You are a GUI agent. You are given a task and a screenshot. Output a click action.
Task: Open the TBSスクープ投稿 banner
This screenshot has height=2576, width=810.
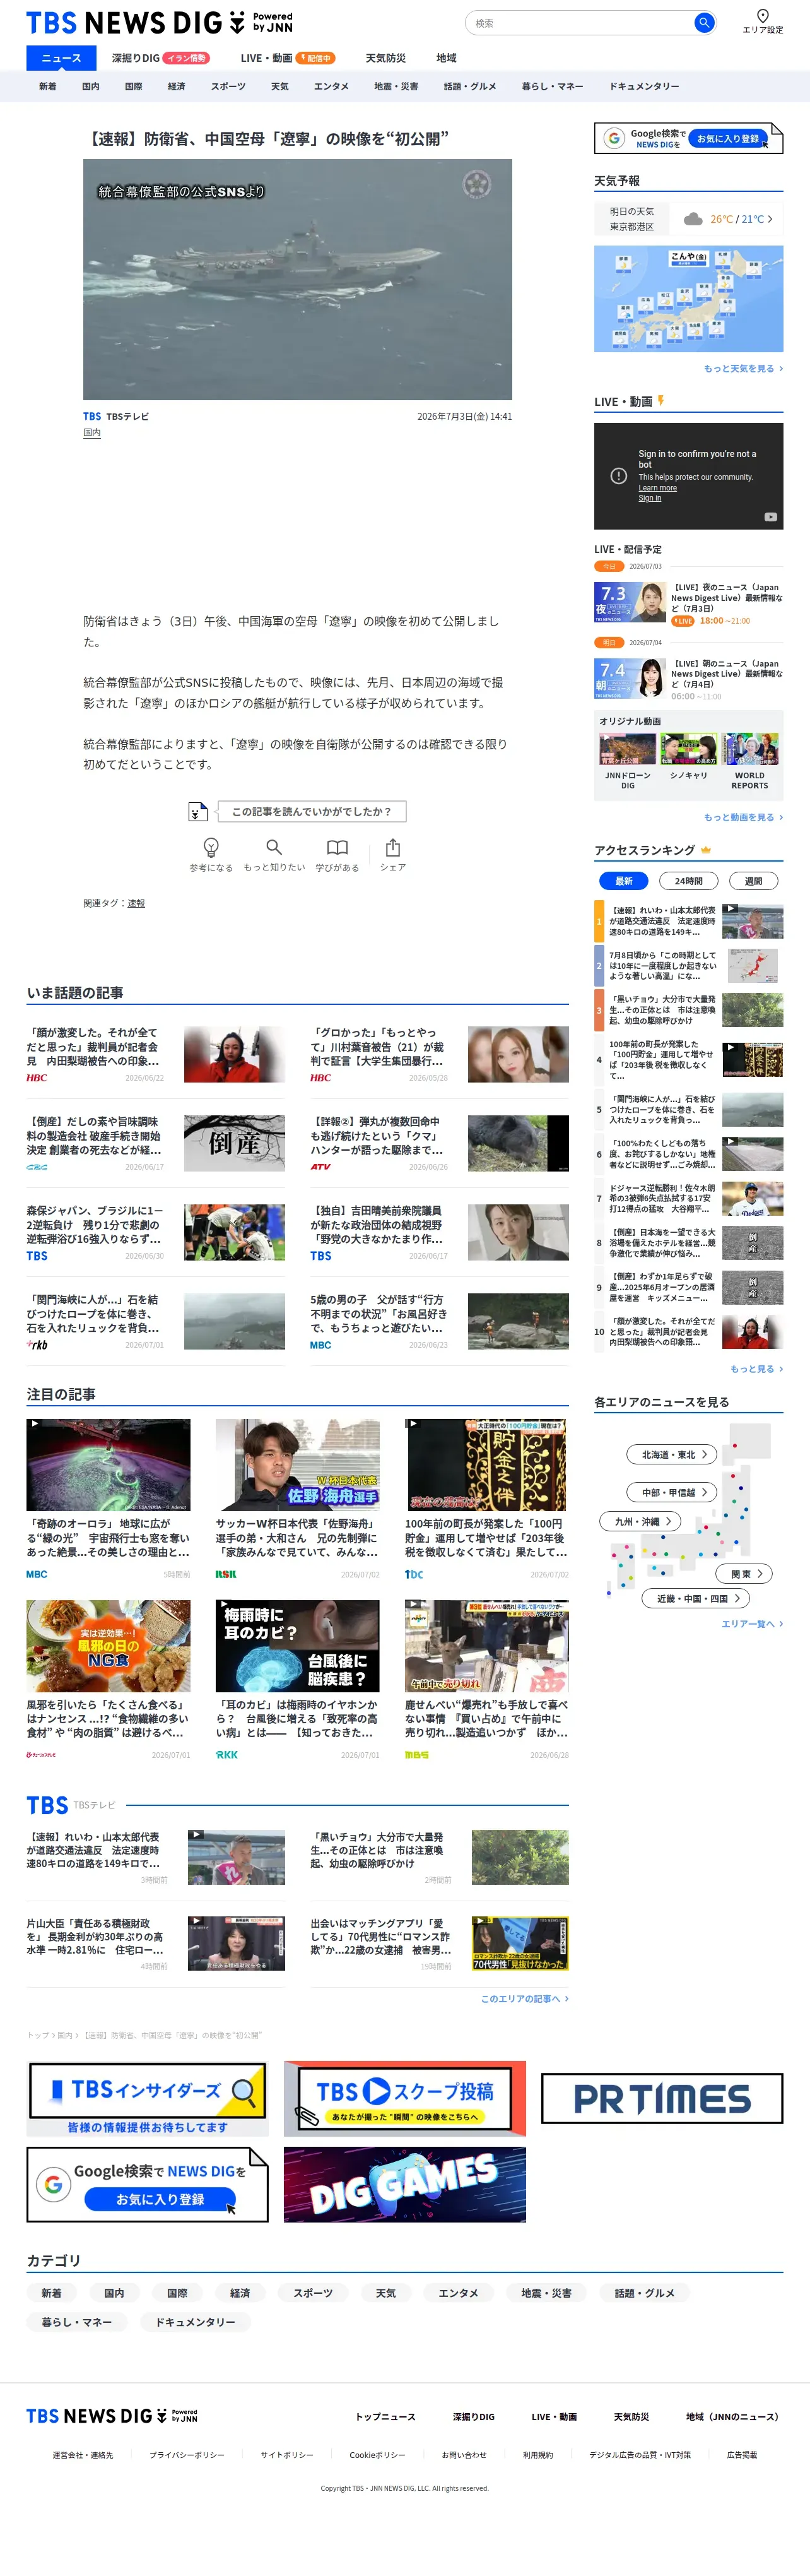(404, 2098)
